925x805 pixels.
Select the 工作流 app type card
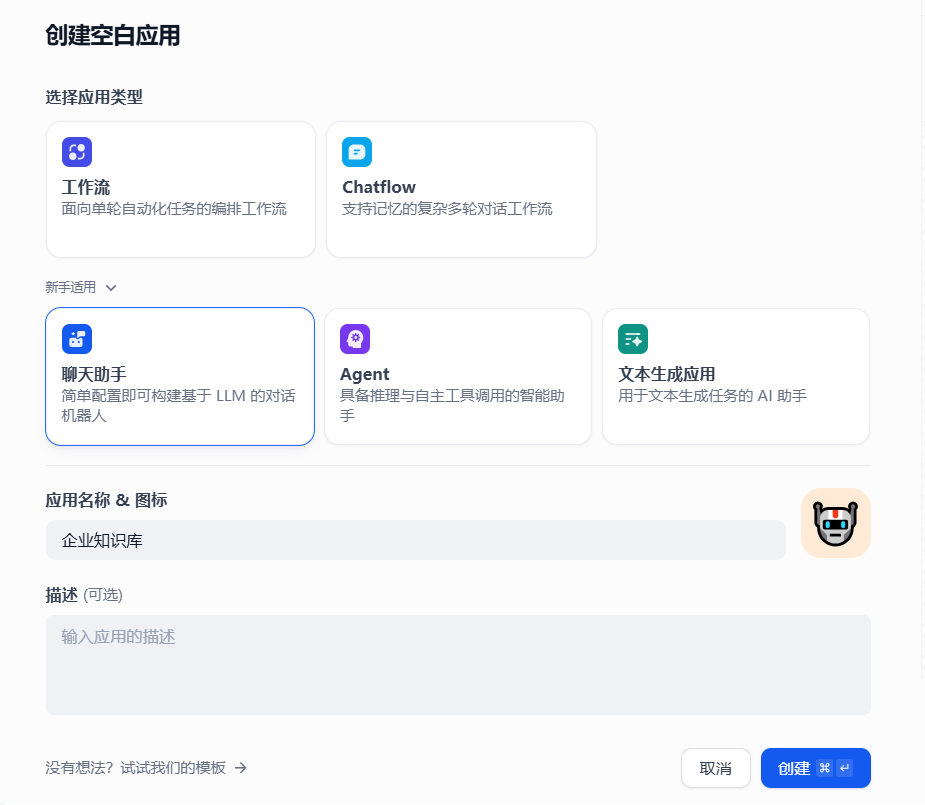tap(181, 189)
